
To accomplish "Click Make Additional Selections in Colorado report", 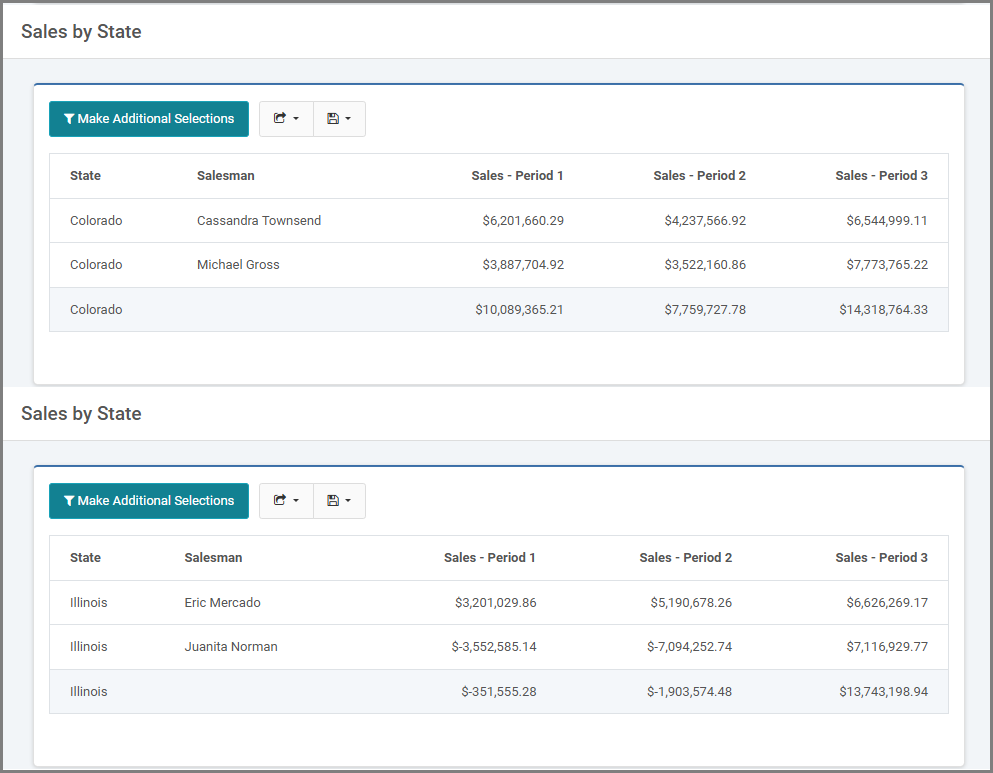I will point(149,119).
